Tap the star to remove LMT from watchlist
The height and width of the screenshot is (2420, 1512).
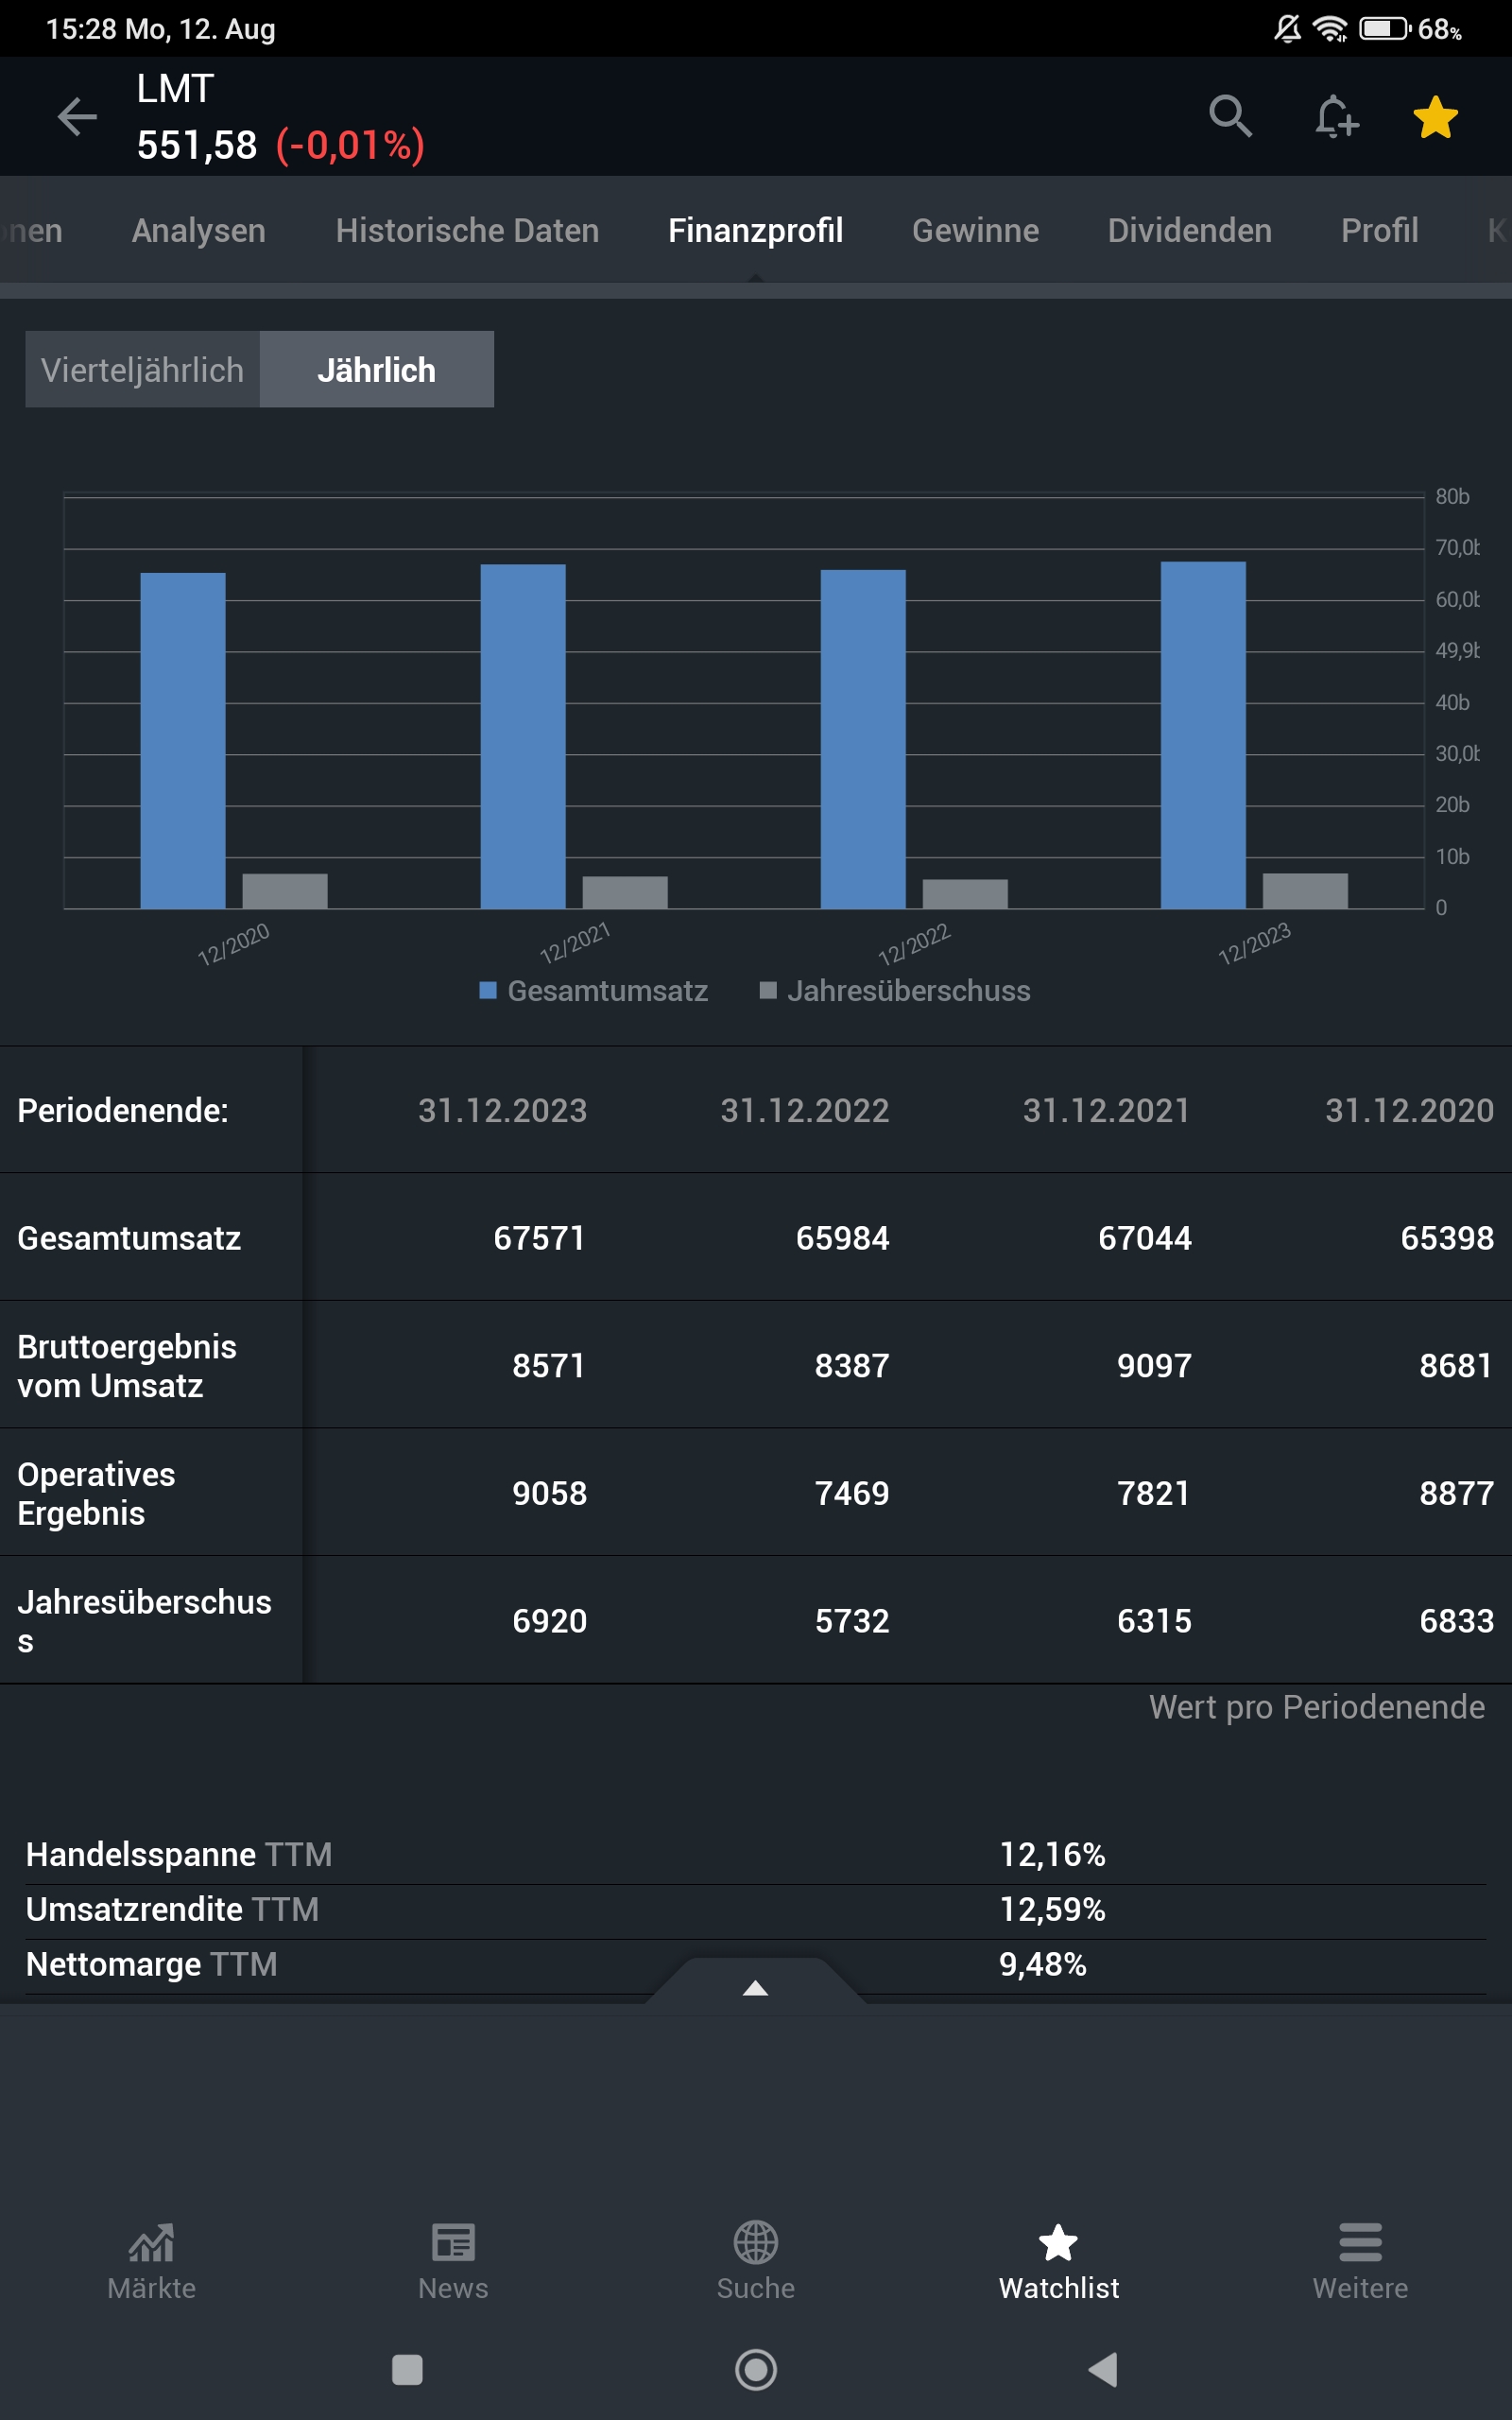[1434, 116]
